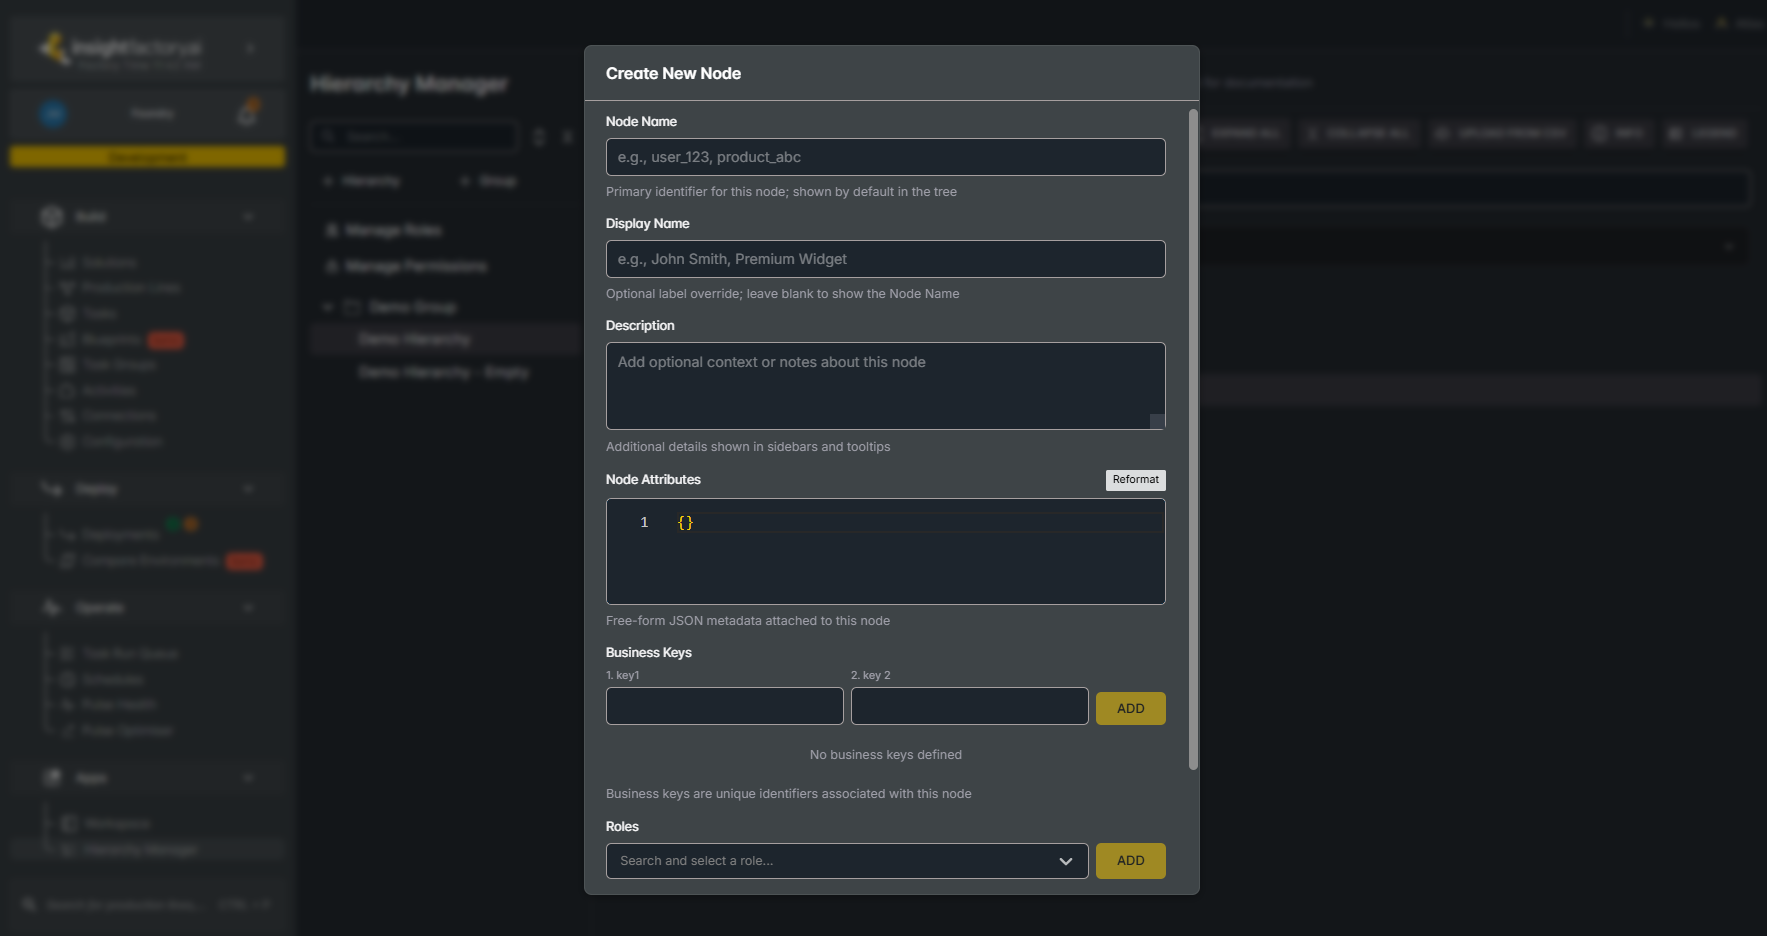
Task: Click ADD beside the business key fields
Action: [x=1130, y=708]
